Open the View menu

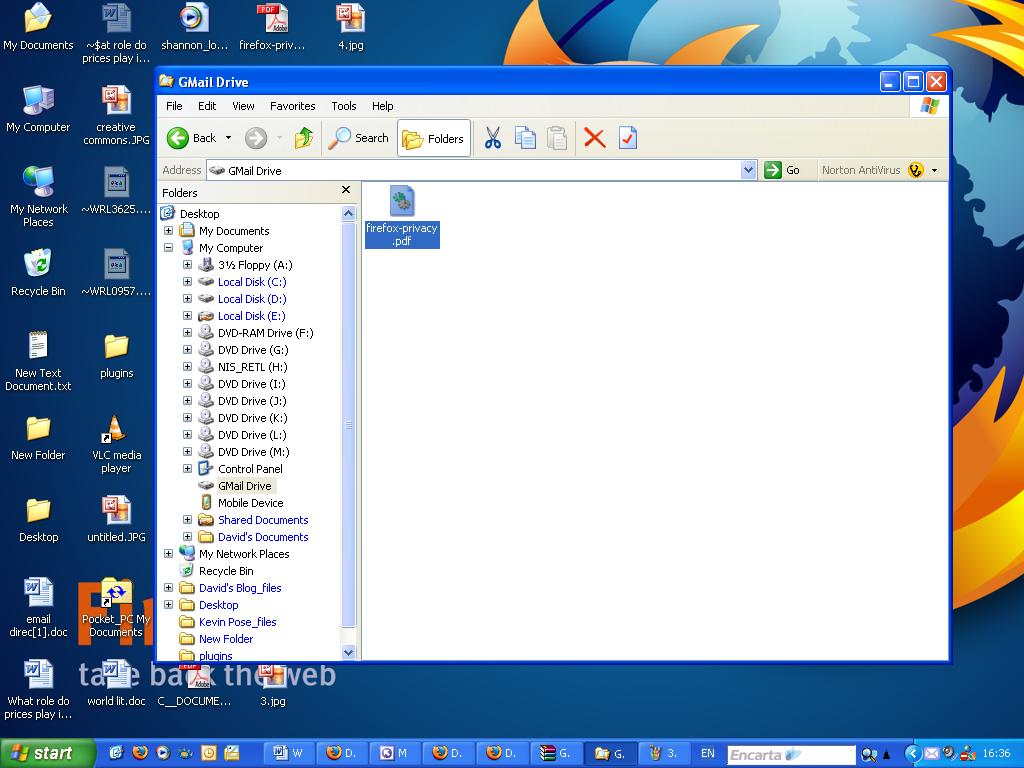pos(243,106)
